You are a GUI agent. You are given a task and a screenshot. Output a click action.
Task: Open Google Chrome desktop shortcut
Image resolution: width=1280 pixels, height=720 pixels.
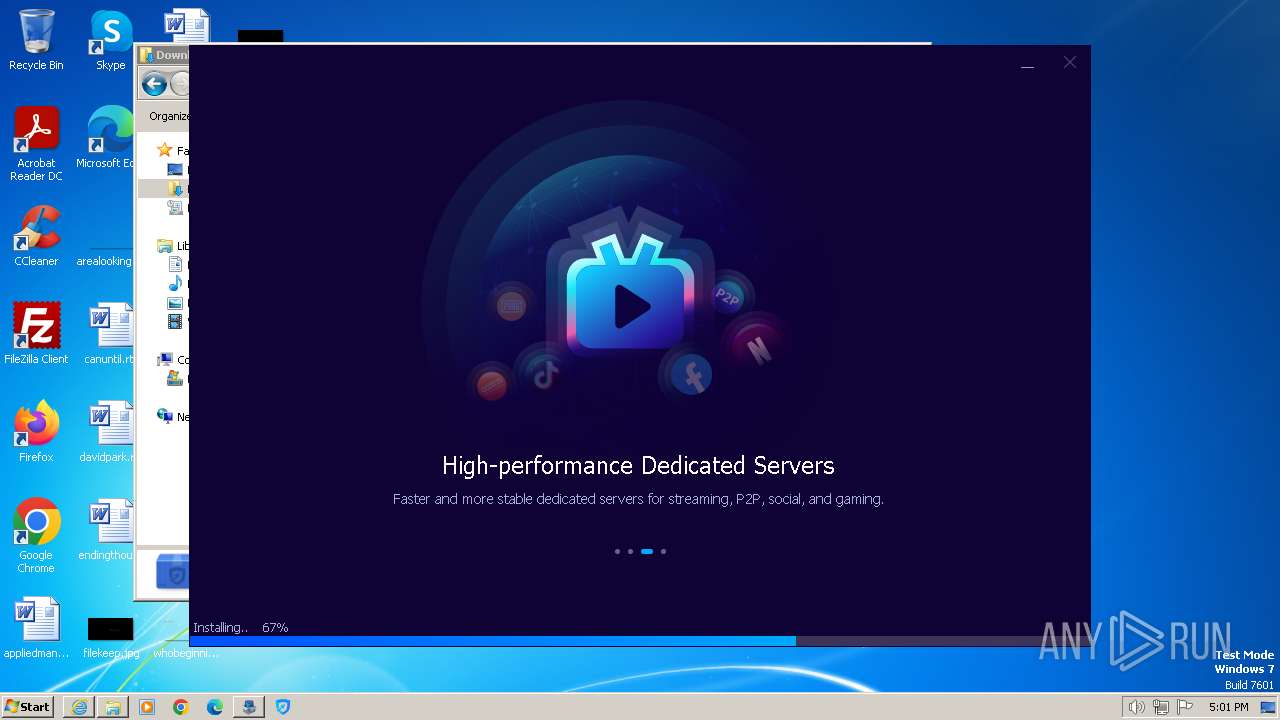[x=36, y=536]
